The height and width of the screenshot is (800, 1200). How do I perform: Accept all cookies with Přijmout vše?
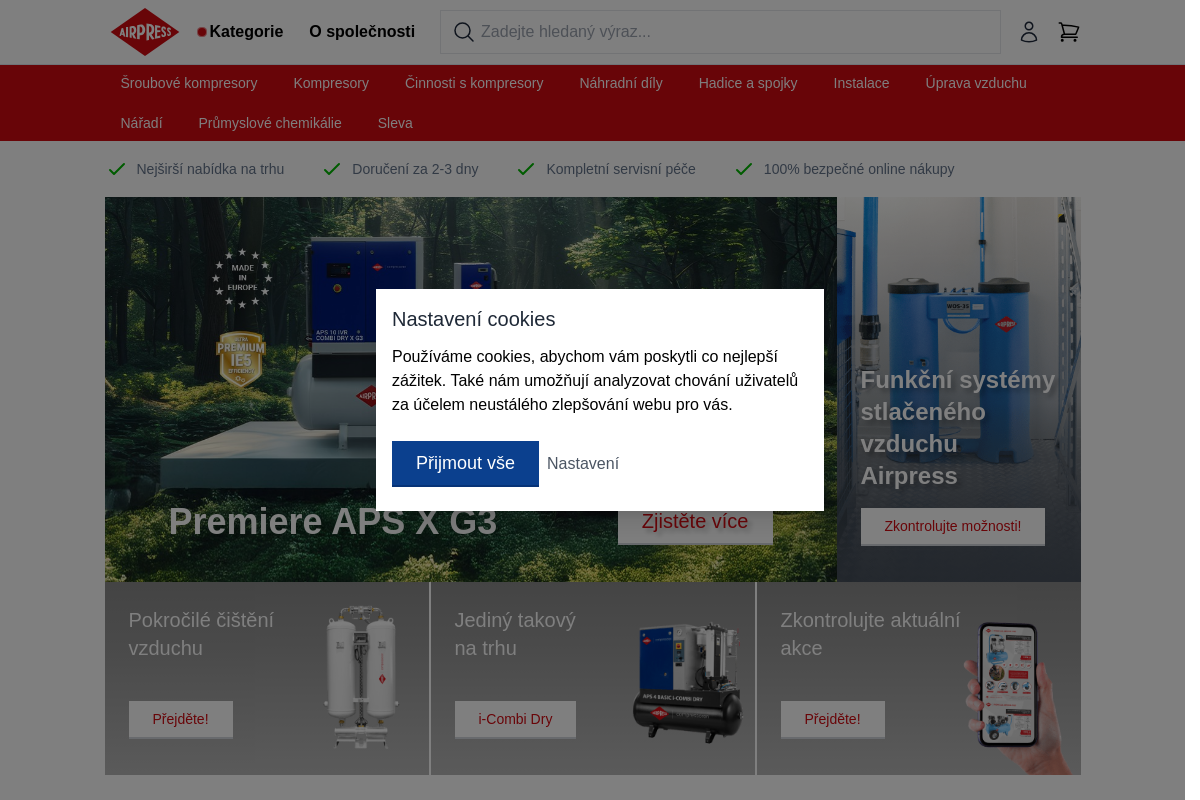tap(465, 463)
